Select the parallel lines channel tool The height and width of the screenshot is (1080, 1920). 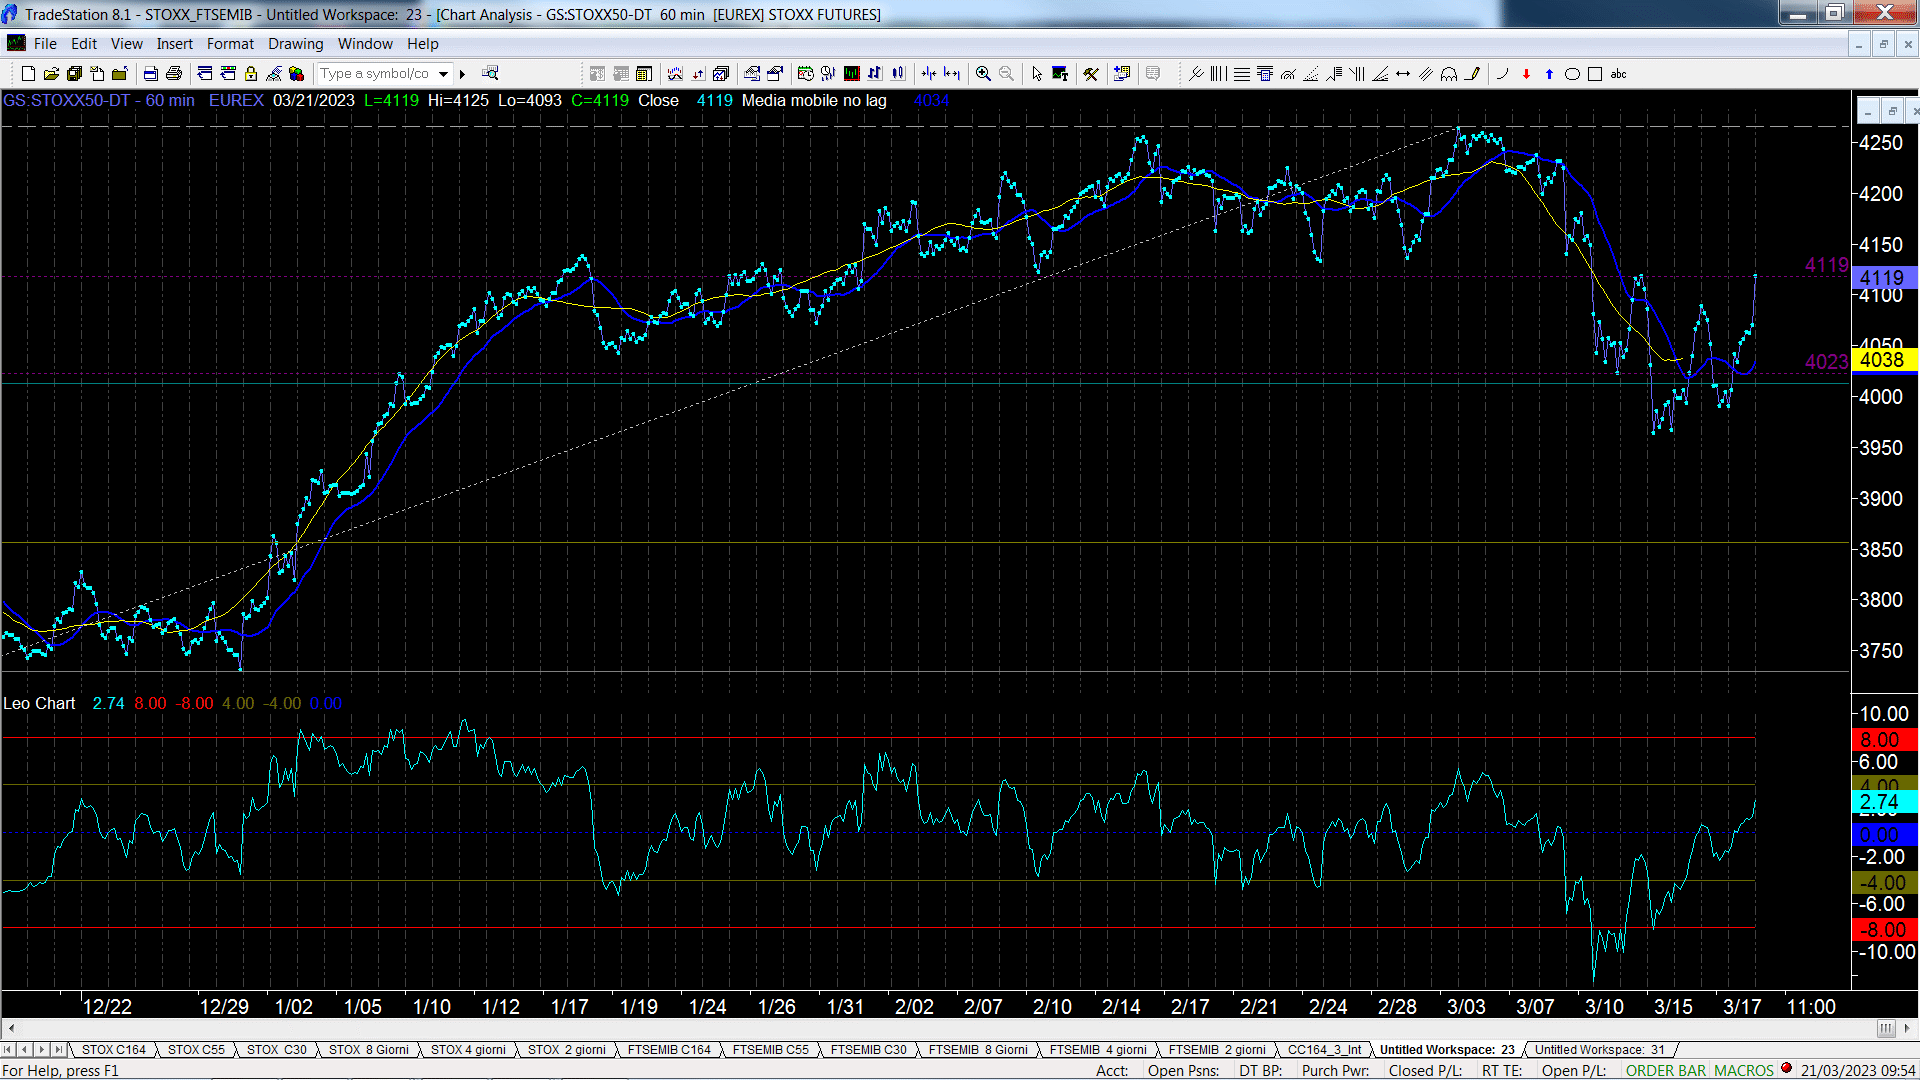click(1426, 74)
